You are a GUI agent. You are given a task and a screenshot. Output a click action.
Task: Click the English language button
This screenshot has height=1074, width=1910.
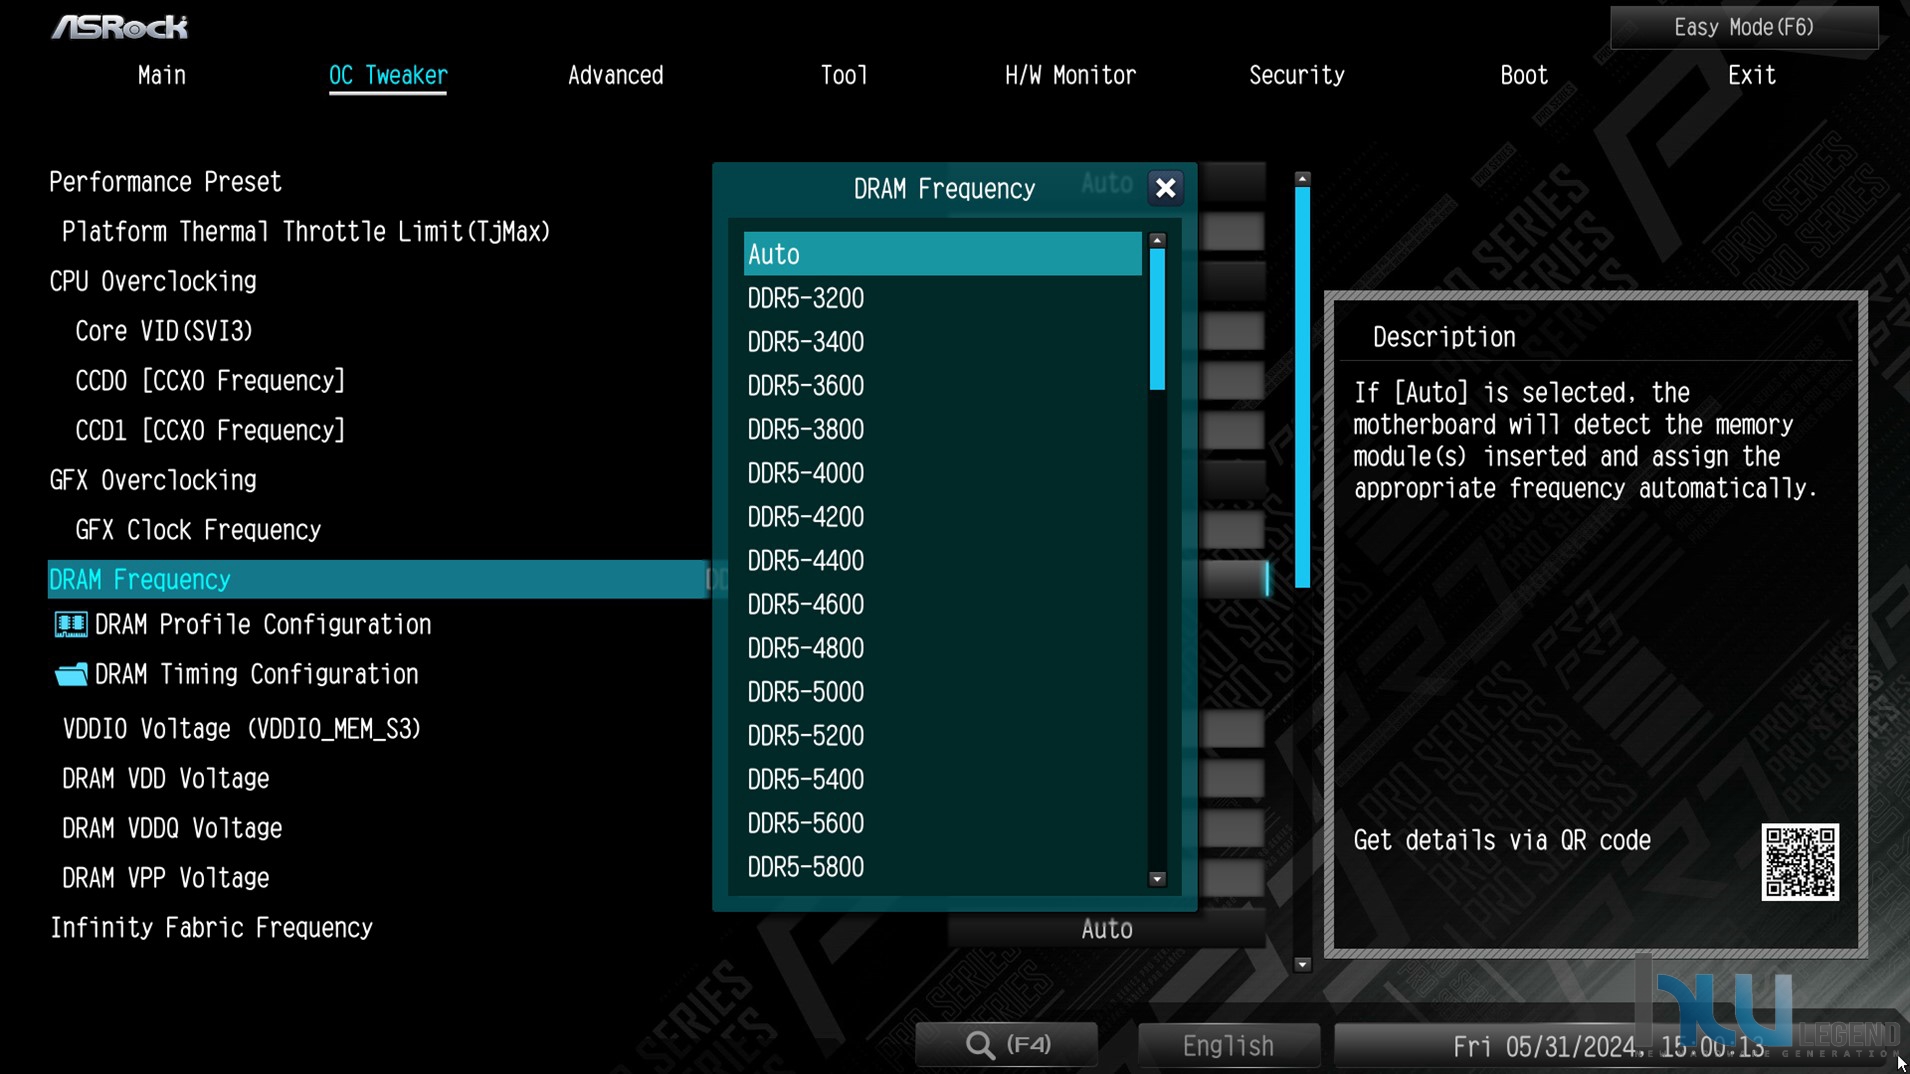[1228, 1046]
